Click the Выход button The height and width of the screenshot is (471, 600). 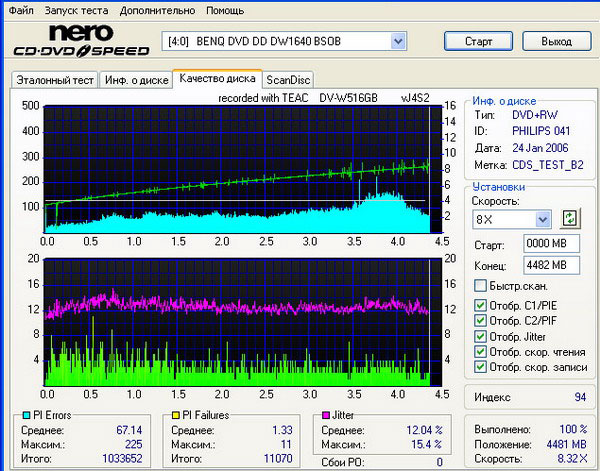(x=557, y=41)
